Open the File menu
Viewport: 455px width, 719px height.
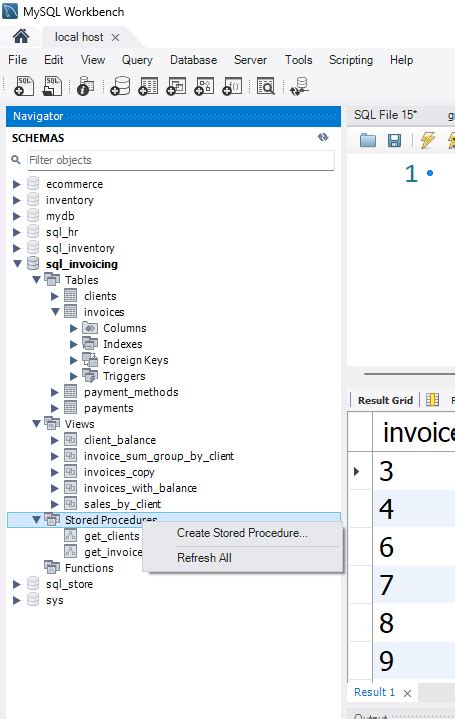[x=17, y=60]
